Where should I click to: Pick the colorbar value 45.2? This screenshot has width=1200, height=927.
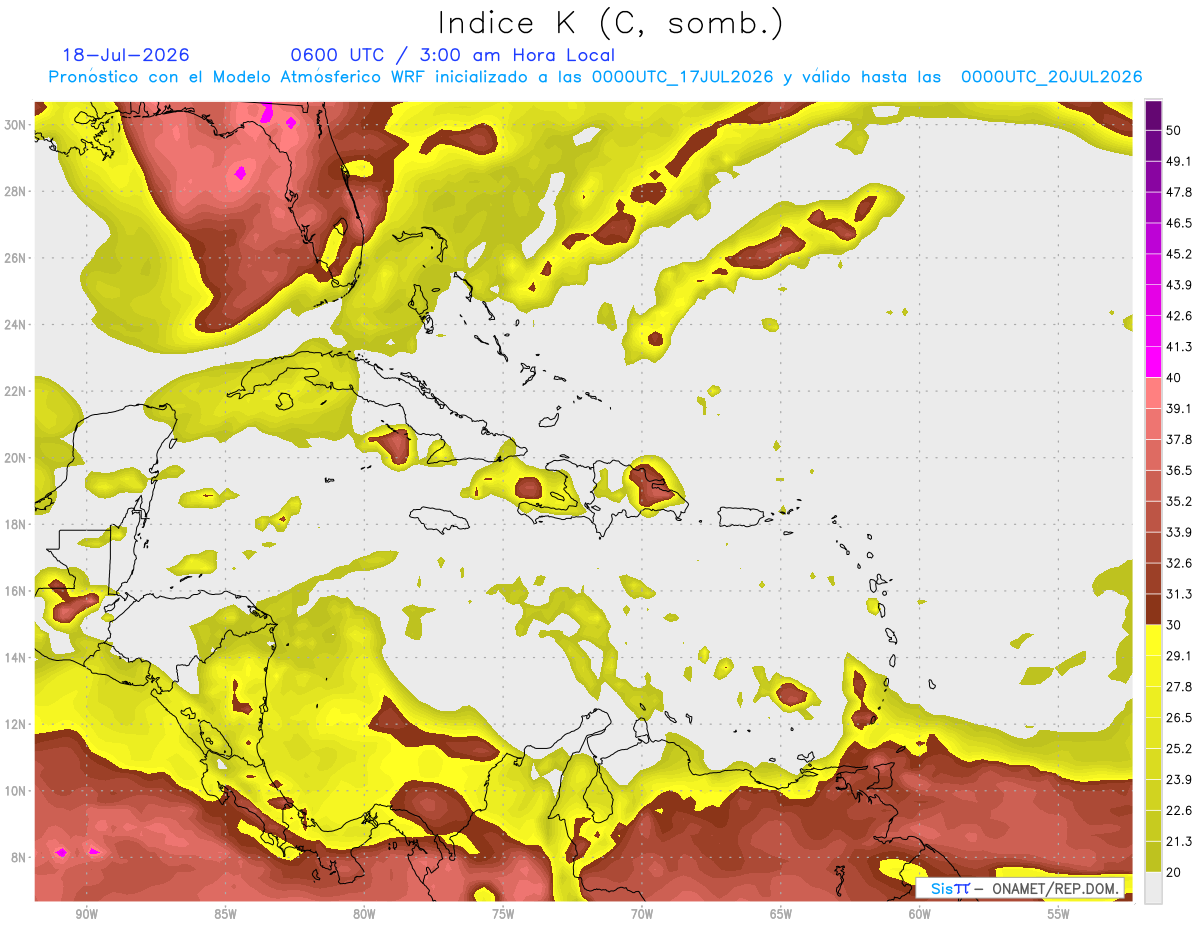(x=1180, y=254)
